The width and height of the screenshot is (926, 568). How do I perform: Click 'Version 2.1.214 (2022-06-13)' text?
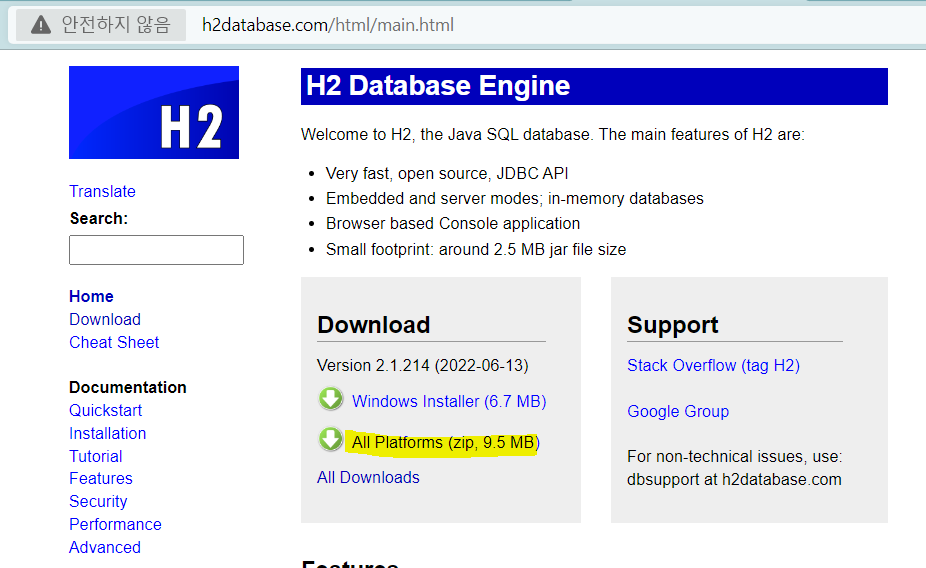(x=423, y=365)
